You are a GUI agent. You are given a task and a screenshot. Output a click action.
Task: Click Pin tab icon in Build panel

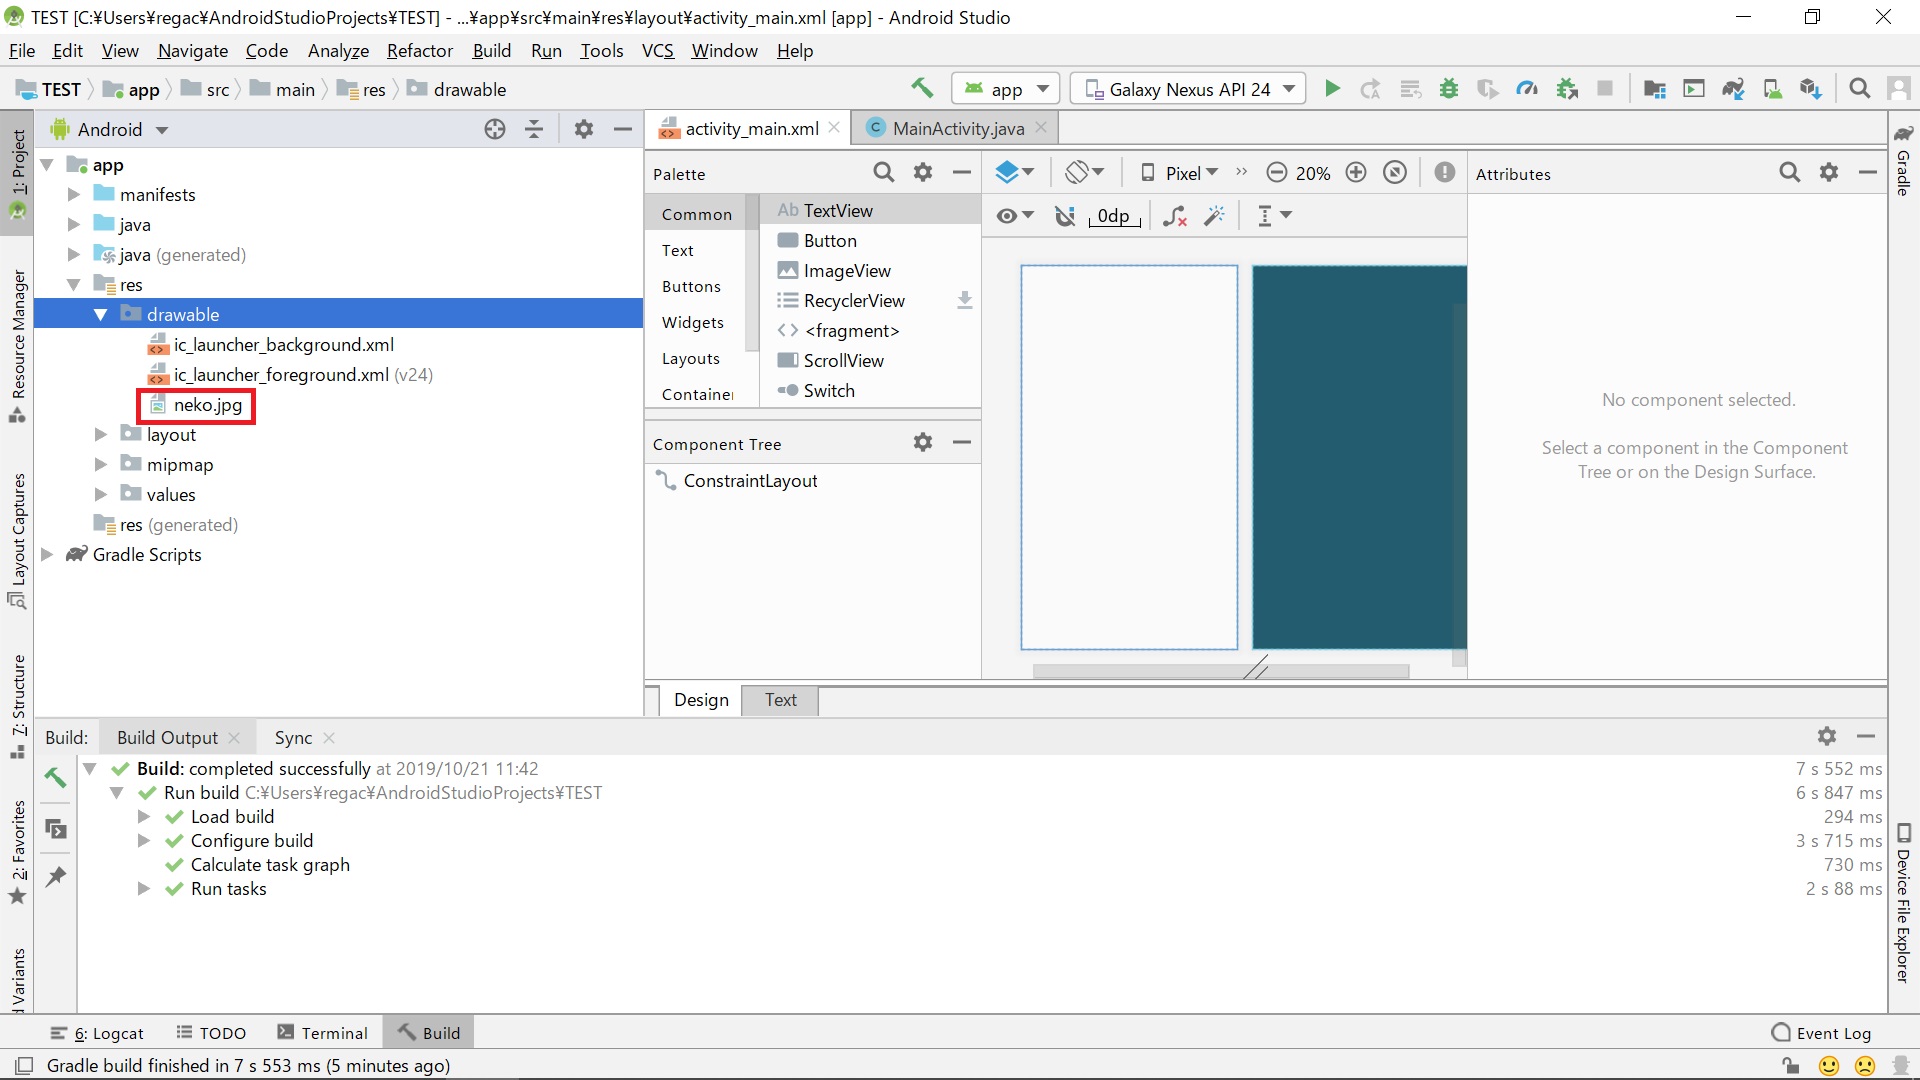[56, 877]
